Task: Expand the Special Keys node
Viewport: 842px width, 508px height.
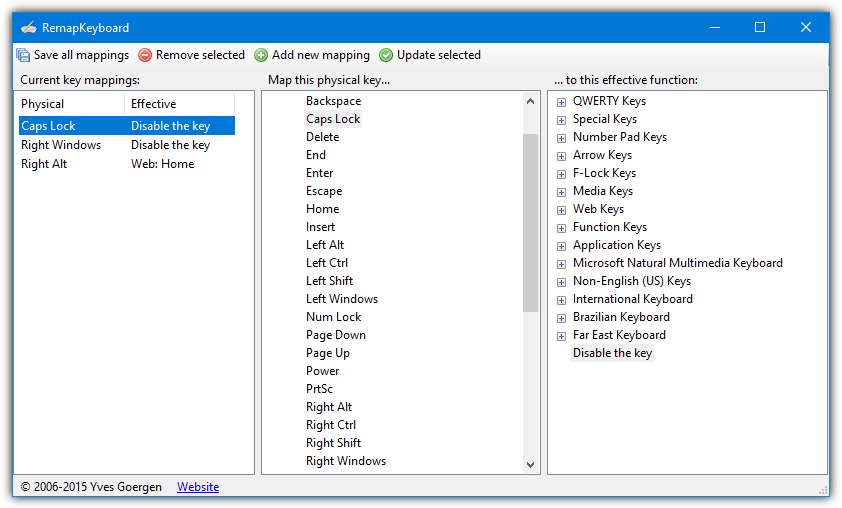Action: pyautogui.click(x=561, y=120)
